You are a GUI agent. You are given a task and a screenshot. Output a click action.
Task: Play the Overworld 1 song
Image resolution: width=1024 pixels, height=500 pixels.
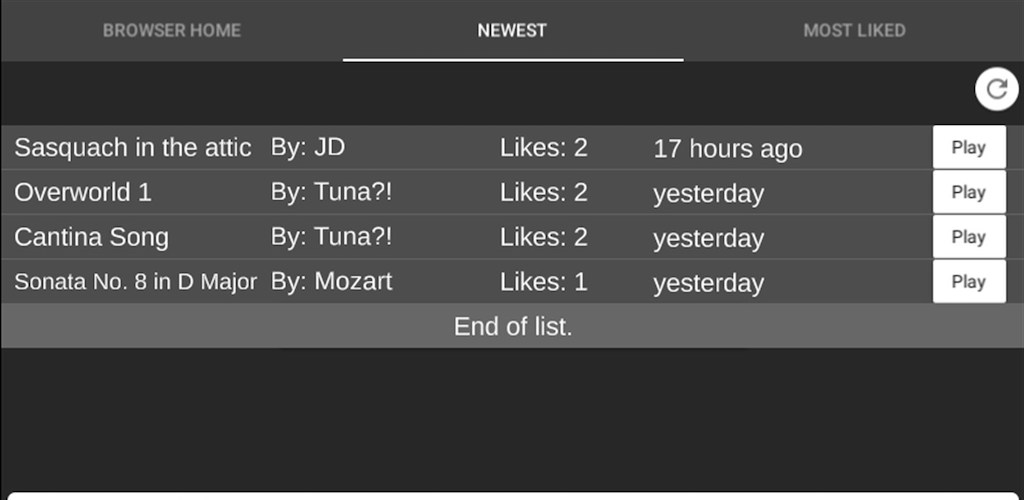[x=968, y=192]
